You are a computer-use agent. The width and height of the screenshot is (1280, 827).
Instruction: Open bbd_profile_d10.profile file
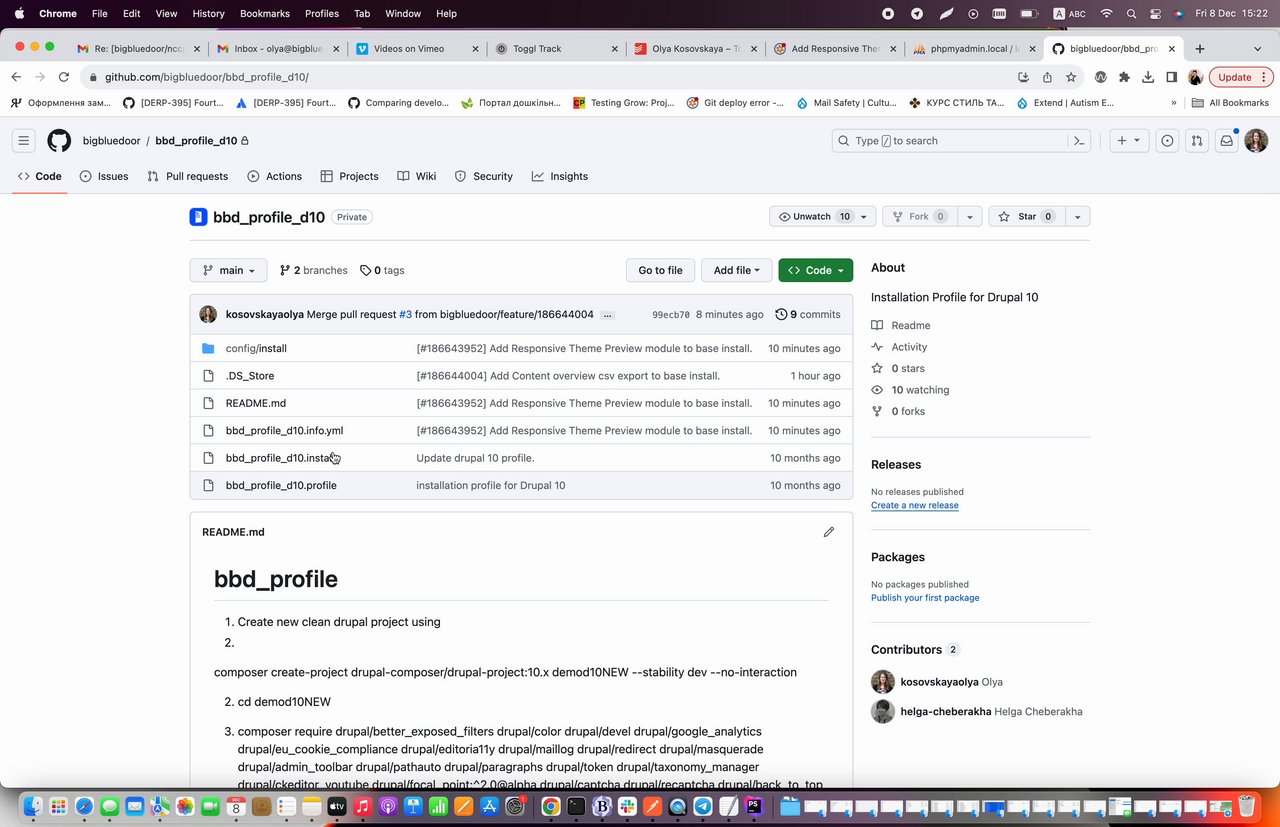click(281, 485)
